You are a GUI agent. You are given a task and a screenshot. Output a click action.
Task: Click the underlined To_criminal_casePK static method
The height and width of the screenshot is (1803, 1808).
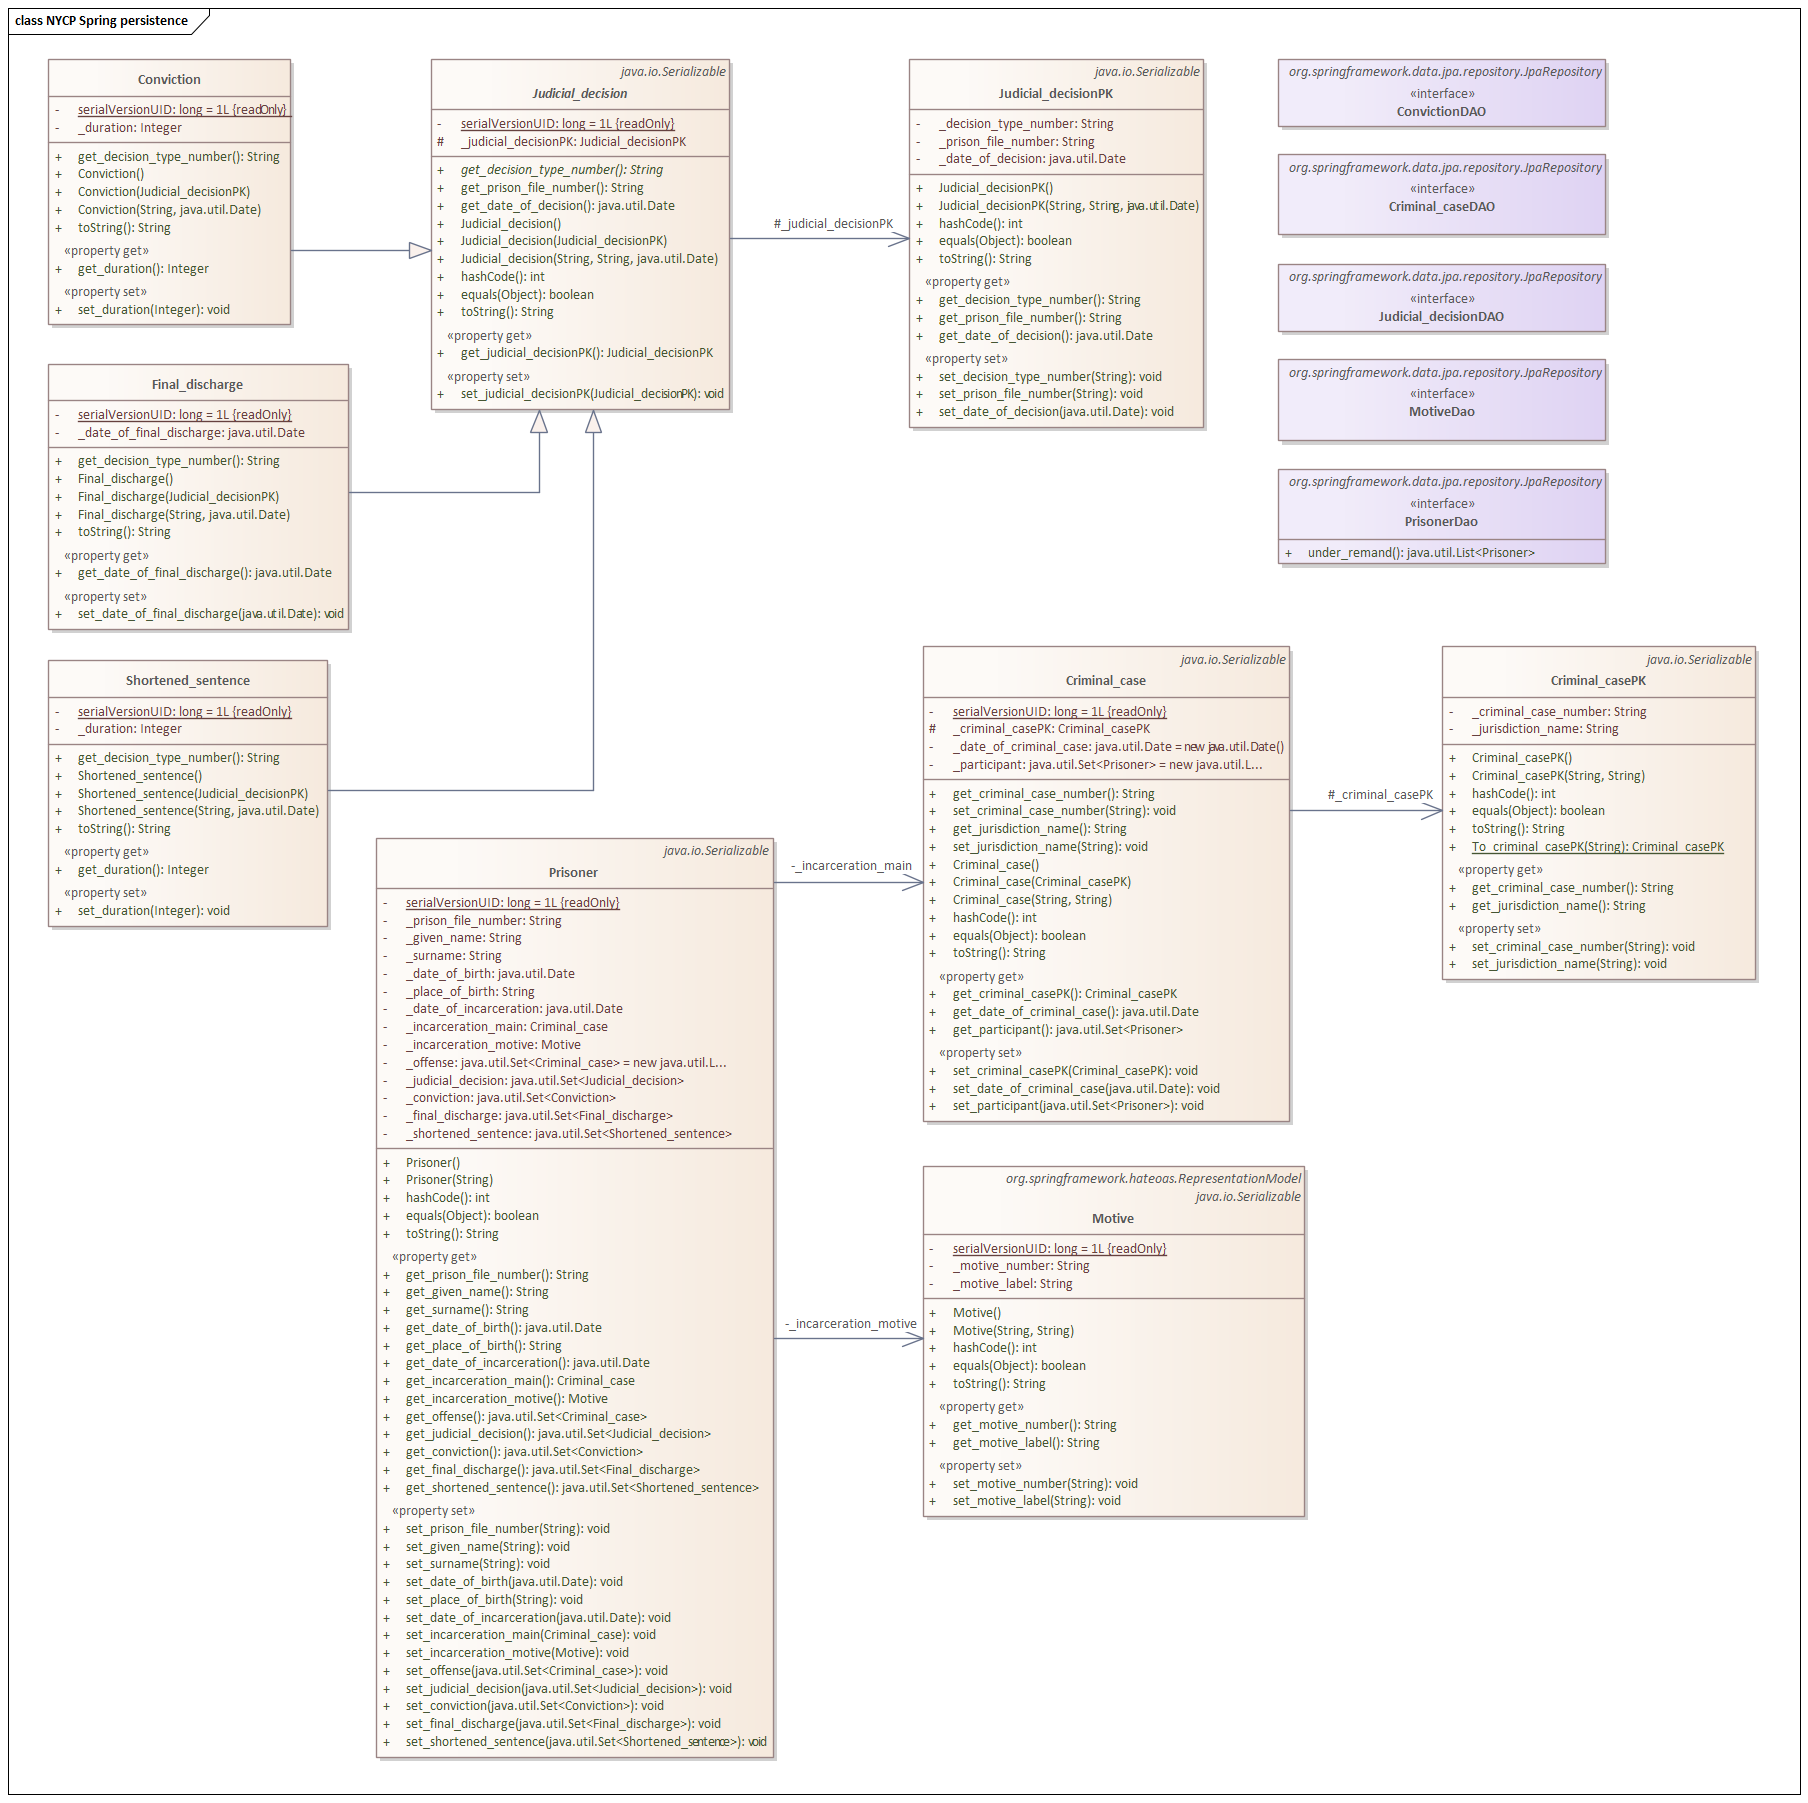(1597, 847)
